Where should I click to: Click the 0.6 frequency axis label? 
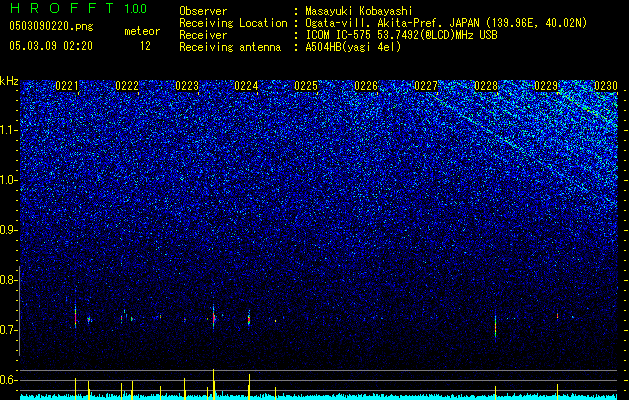[9, 380]
